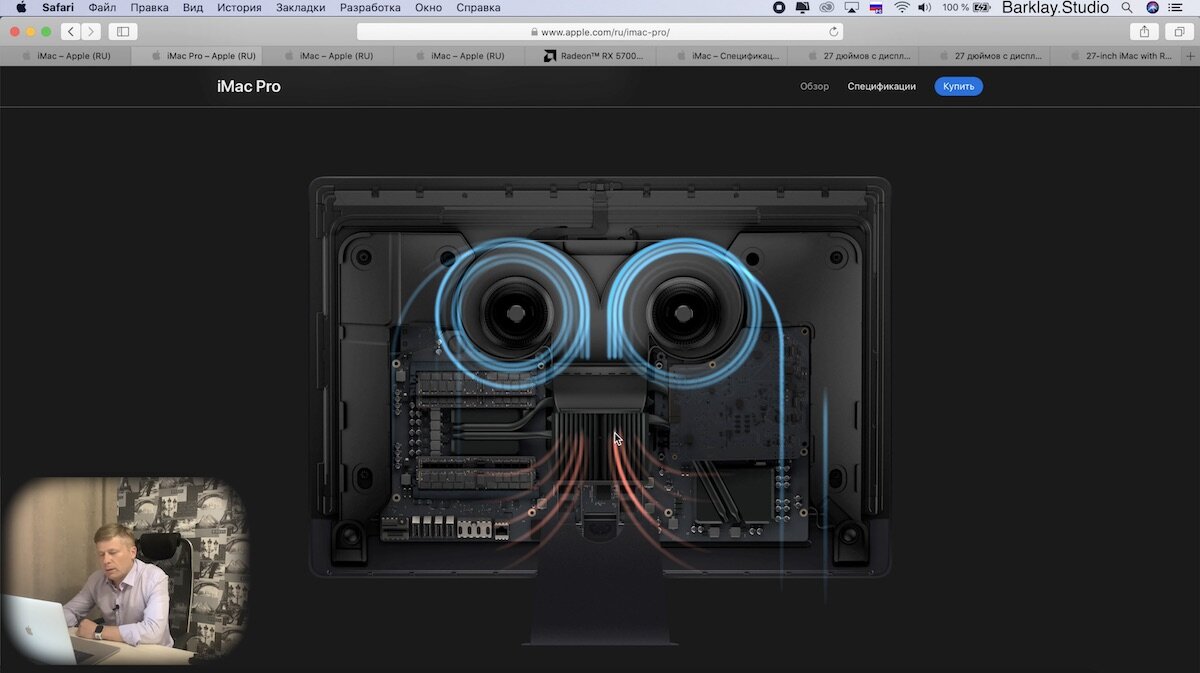Switch to the iMac – Спецификац... tab

tap(722, 56)
